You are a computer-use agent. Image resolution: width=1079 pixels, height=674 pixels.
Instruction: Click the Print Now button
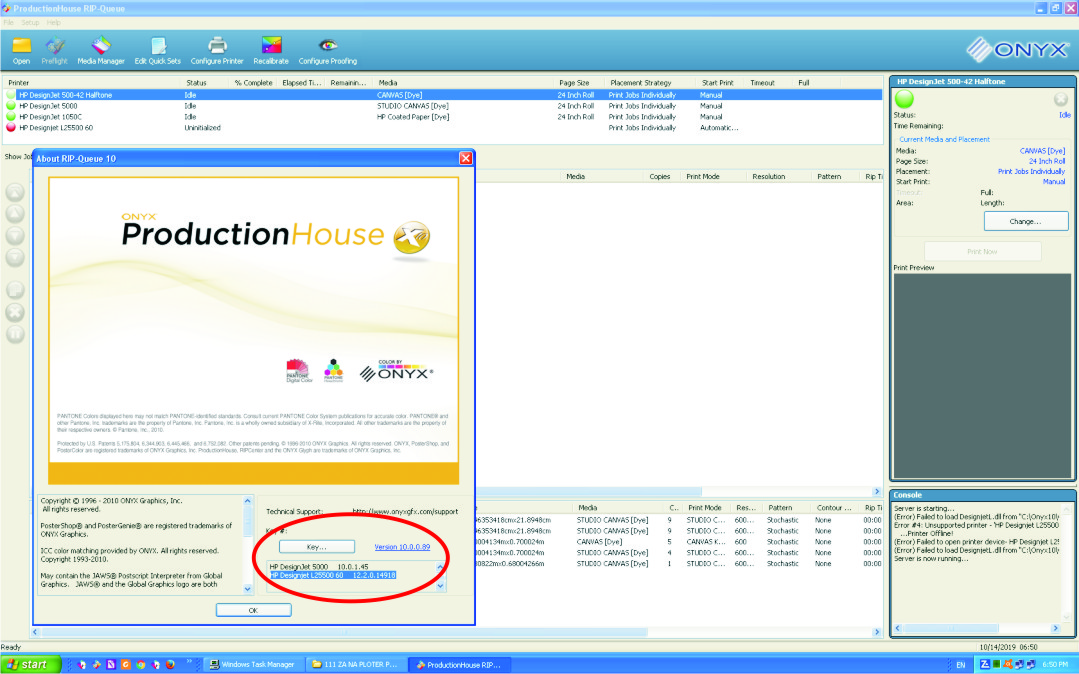(x=982, y=251)
